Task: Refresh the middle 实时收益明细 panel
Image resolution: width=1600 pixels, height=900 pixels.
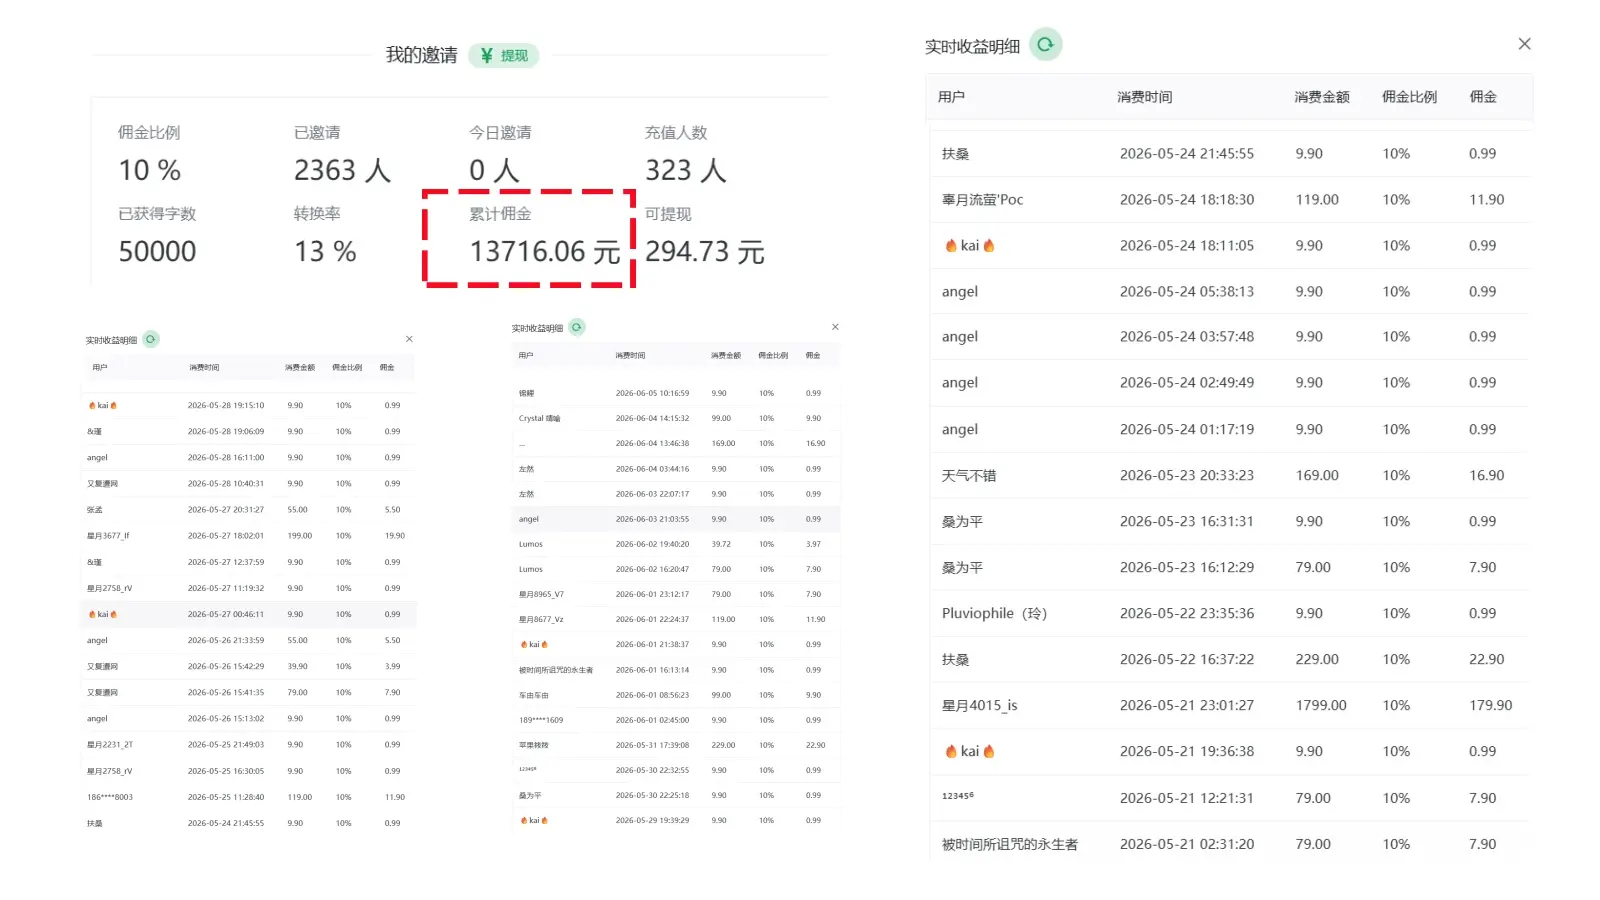Action: click(577, 327)
